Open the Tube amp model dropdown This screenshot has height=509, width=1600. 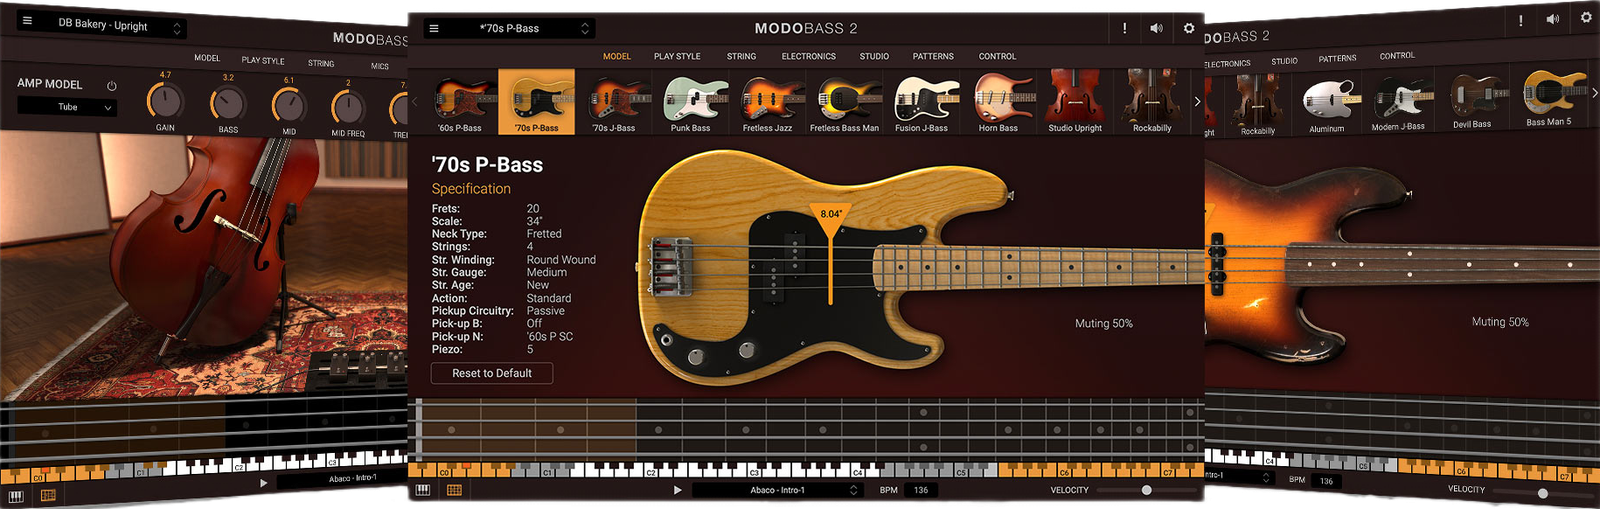pos(67,107)
